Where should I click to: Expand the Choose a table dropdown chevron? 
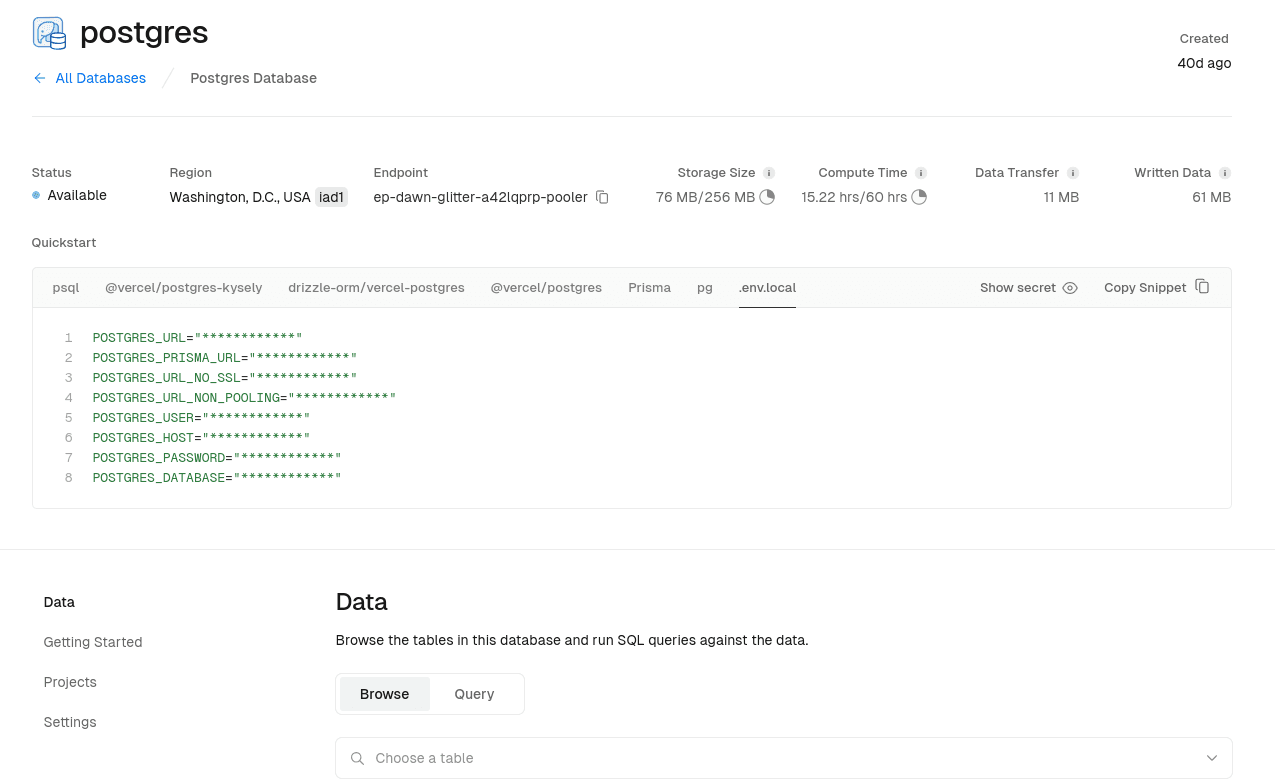pos(1212,758)
